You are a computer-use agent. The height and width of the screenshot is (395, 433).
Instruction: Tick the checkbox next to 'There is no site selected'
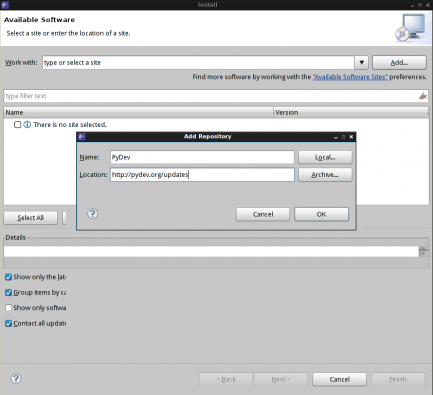tap(18, 125)
